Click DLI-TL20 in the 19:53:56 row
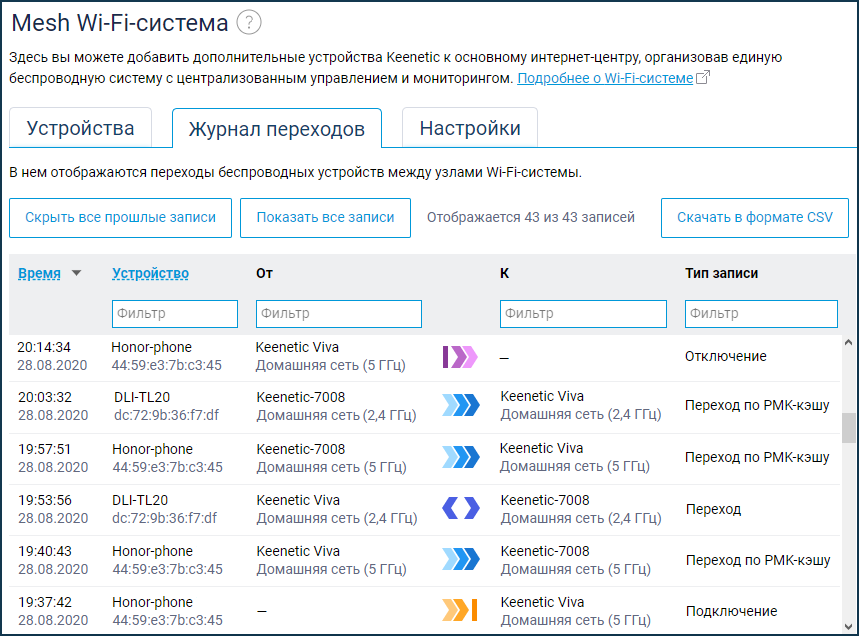 140,500
